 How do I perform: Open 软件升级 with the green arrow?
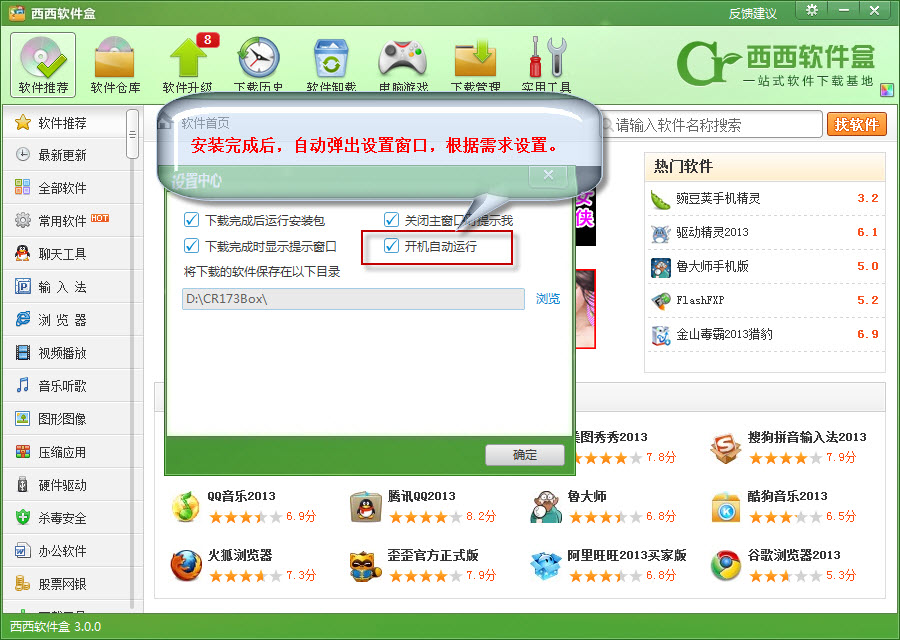click(188, 64)
